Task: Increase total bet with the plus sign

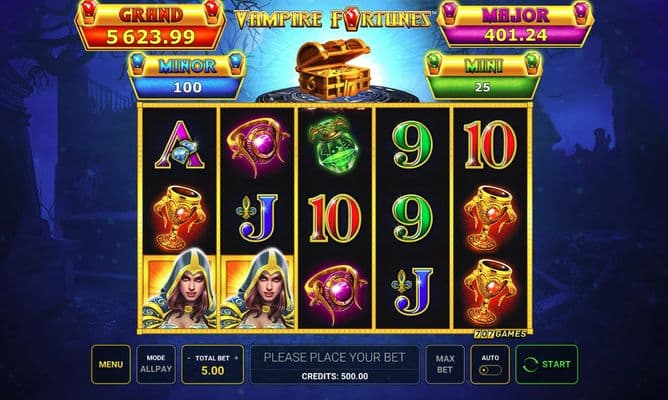Action: (x=236, y=358)
